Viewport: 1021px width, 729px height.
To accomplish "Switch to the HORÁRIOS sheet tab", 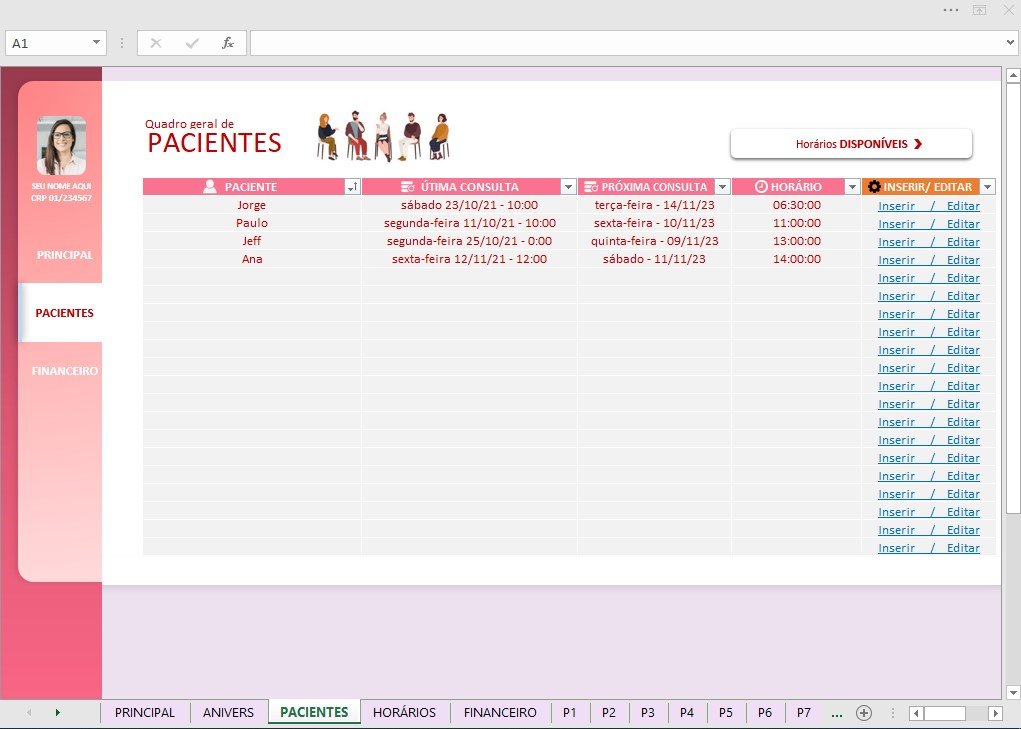I will pos(404,713).
